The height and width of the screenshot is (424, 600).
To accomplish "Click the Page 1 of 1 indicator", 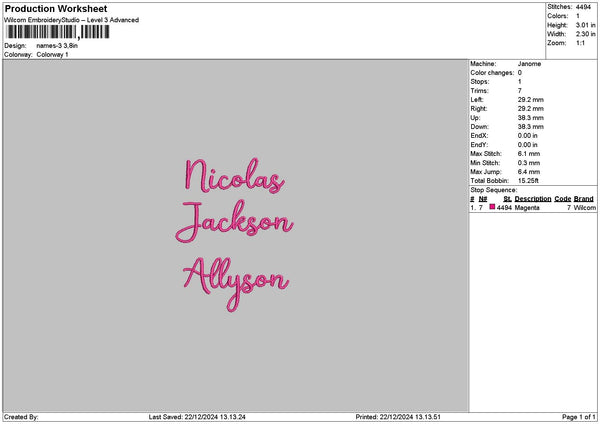I will (x=579, y=417).
